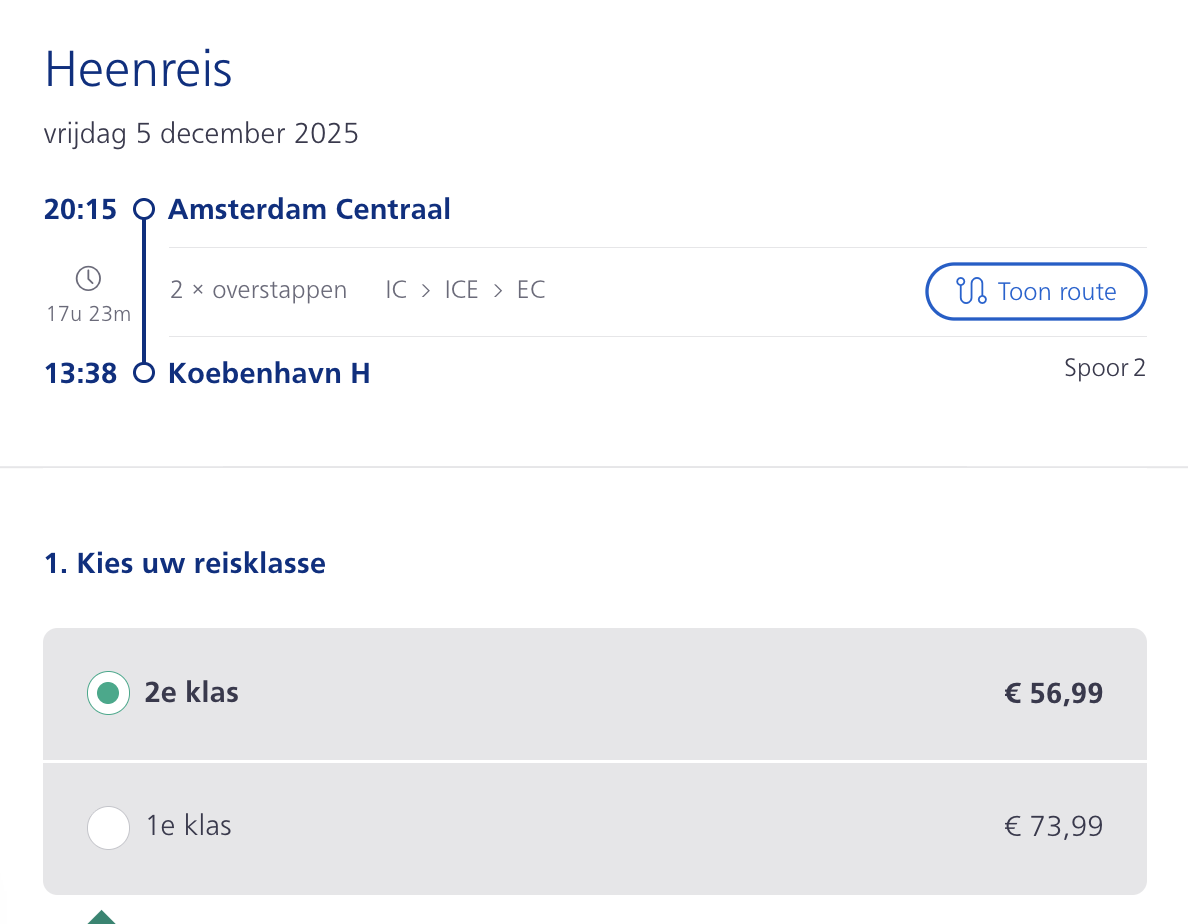Click the departure circle marker at Amsterdam Centraal

(x=144, y=209)
